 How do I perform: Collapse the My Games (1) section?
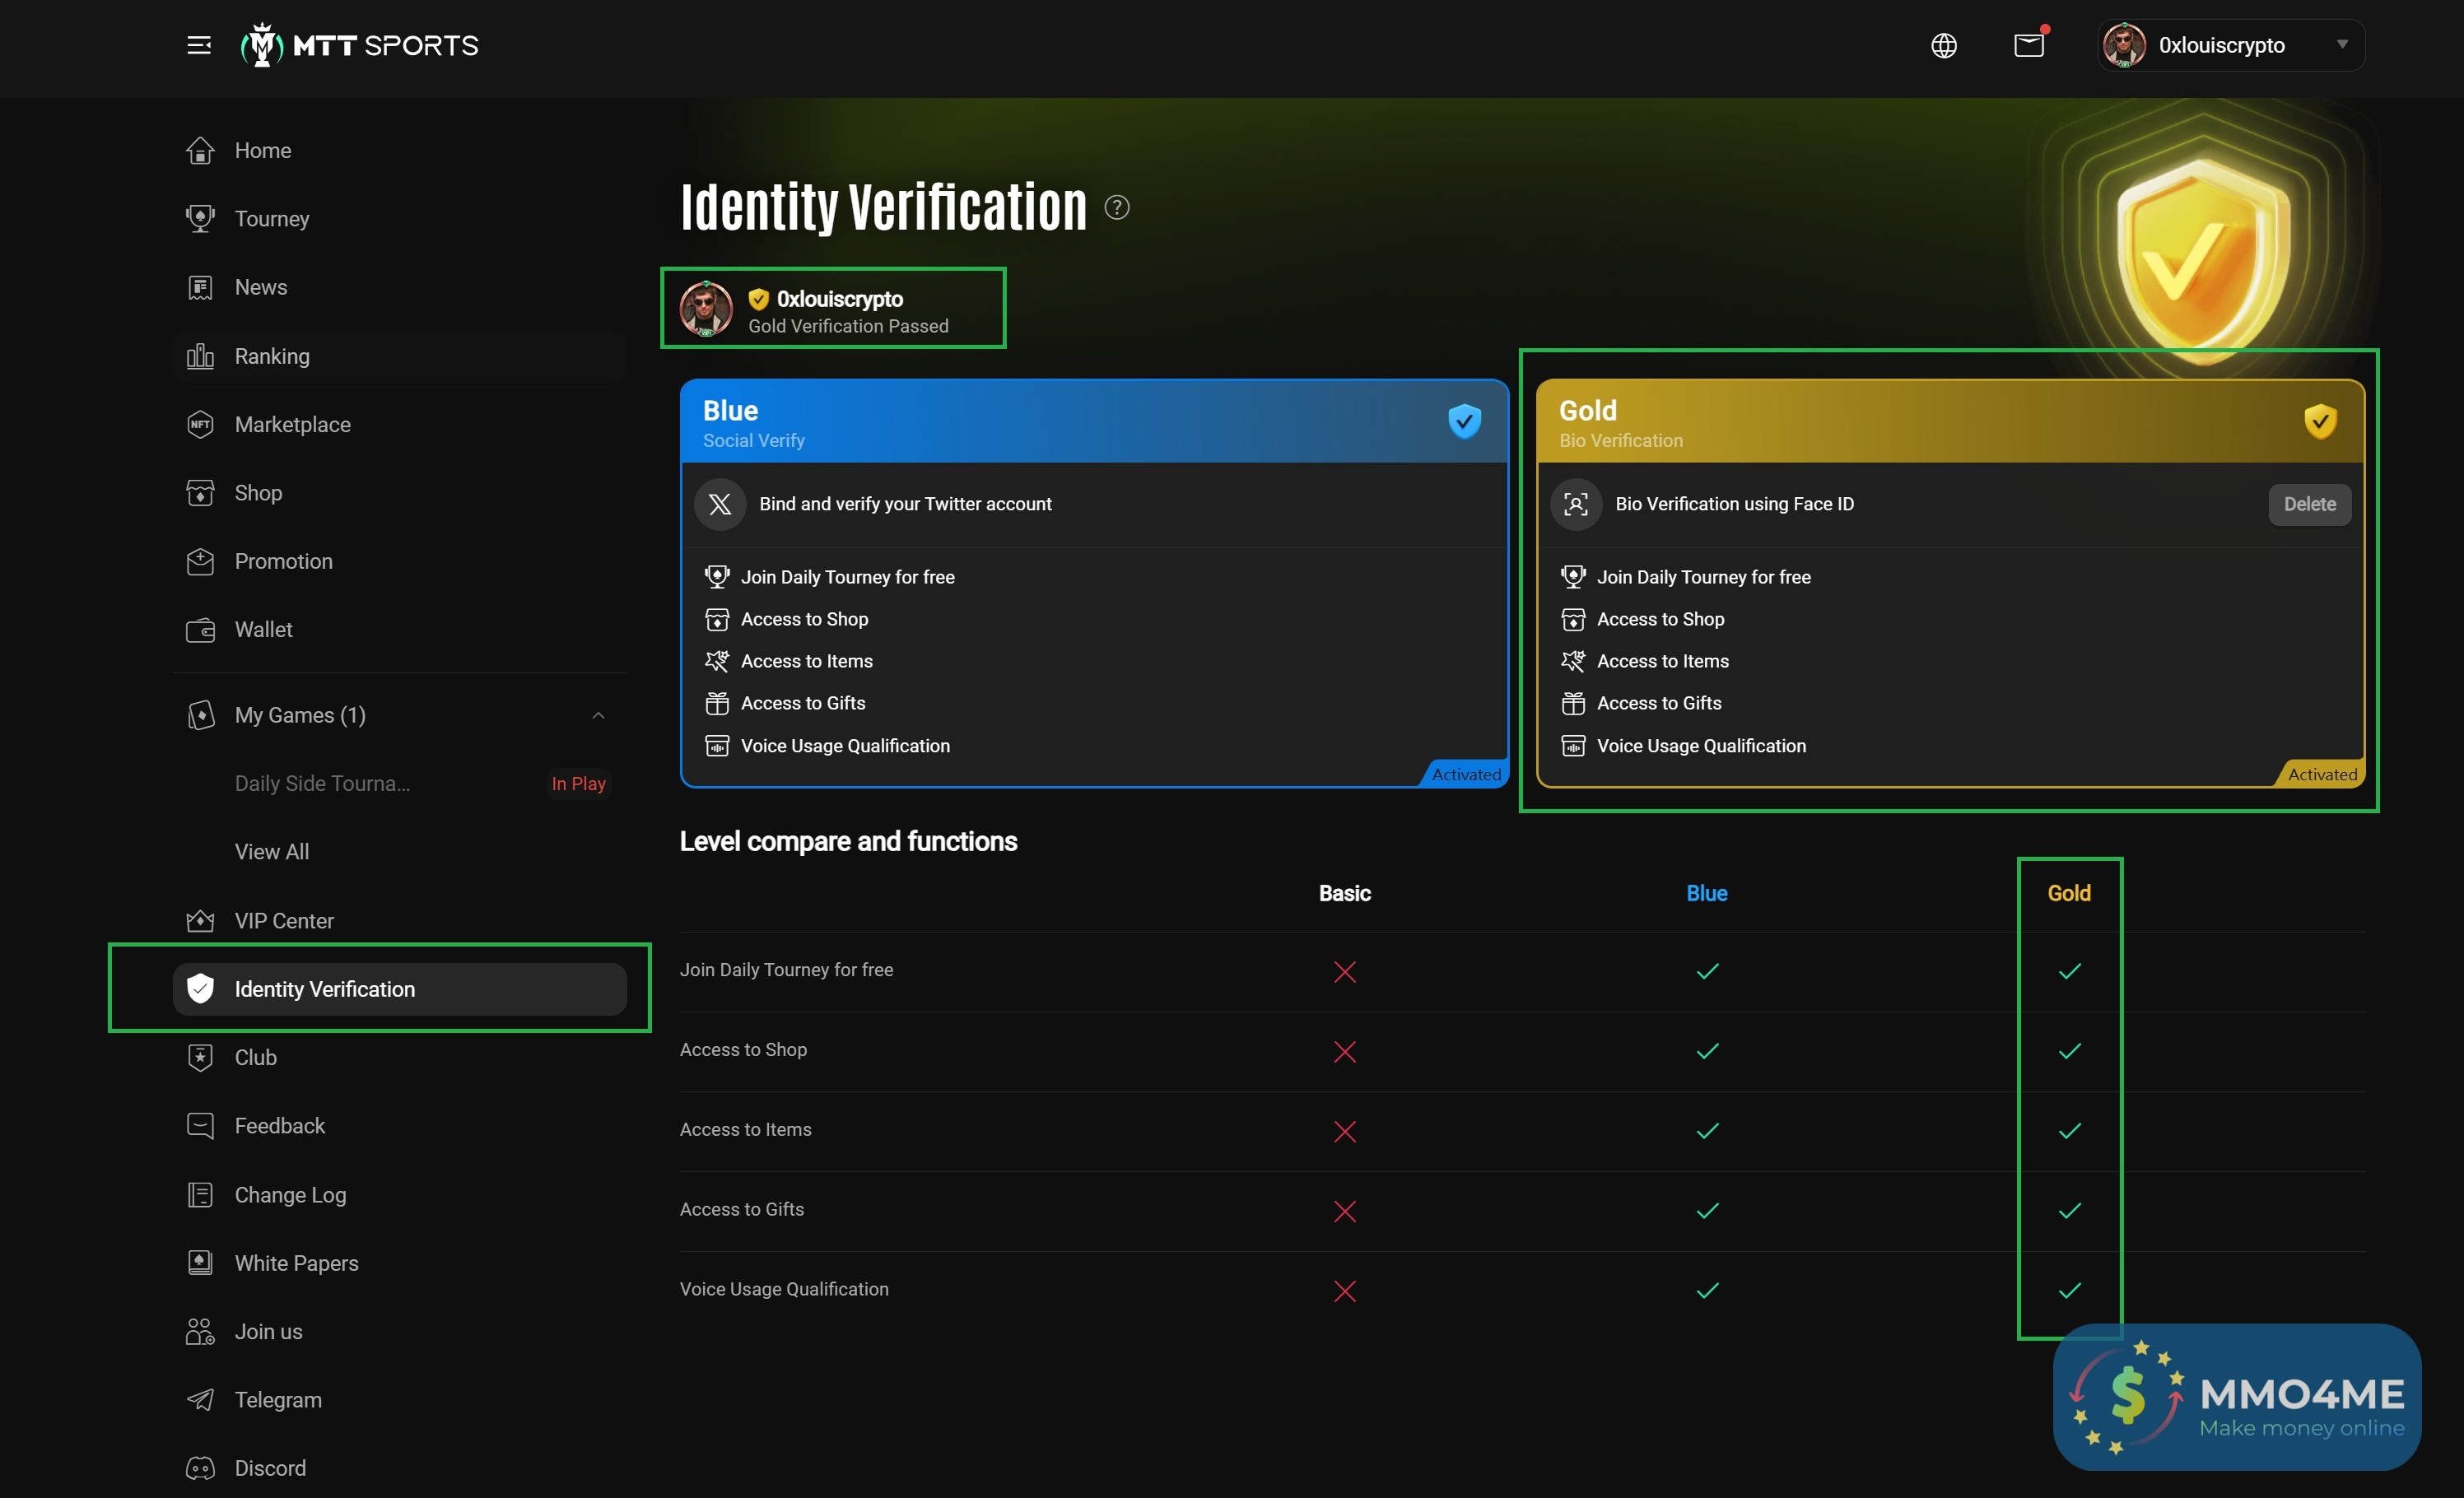click(598, 715)
